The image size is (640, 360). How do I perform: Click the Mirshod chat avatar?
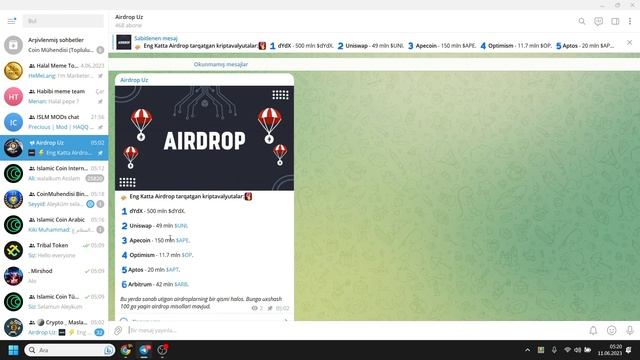pyautogui.click(x=13, y=276)
